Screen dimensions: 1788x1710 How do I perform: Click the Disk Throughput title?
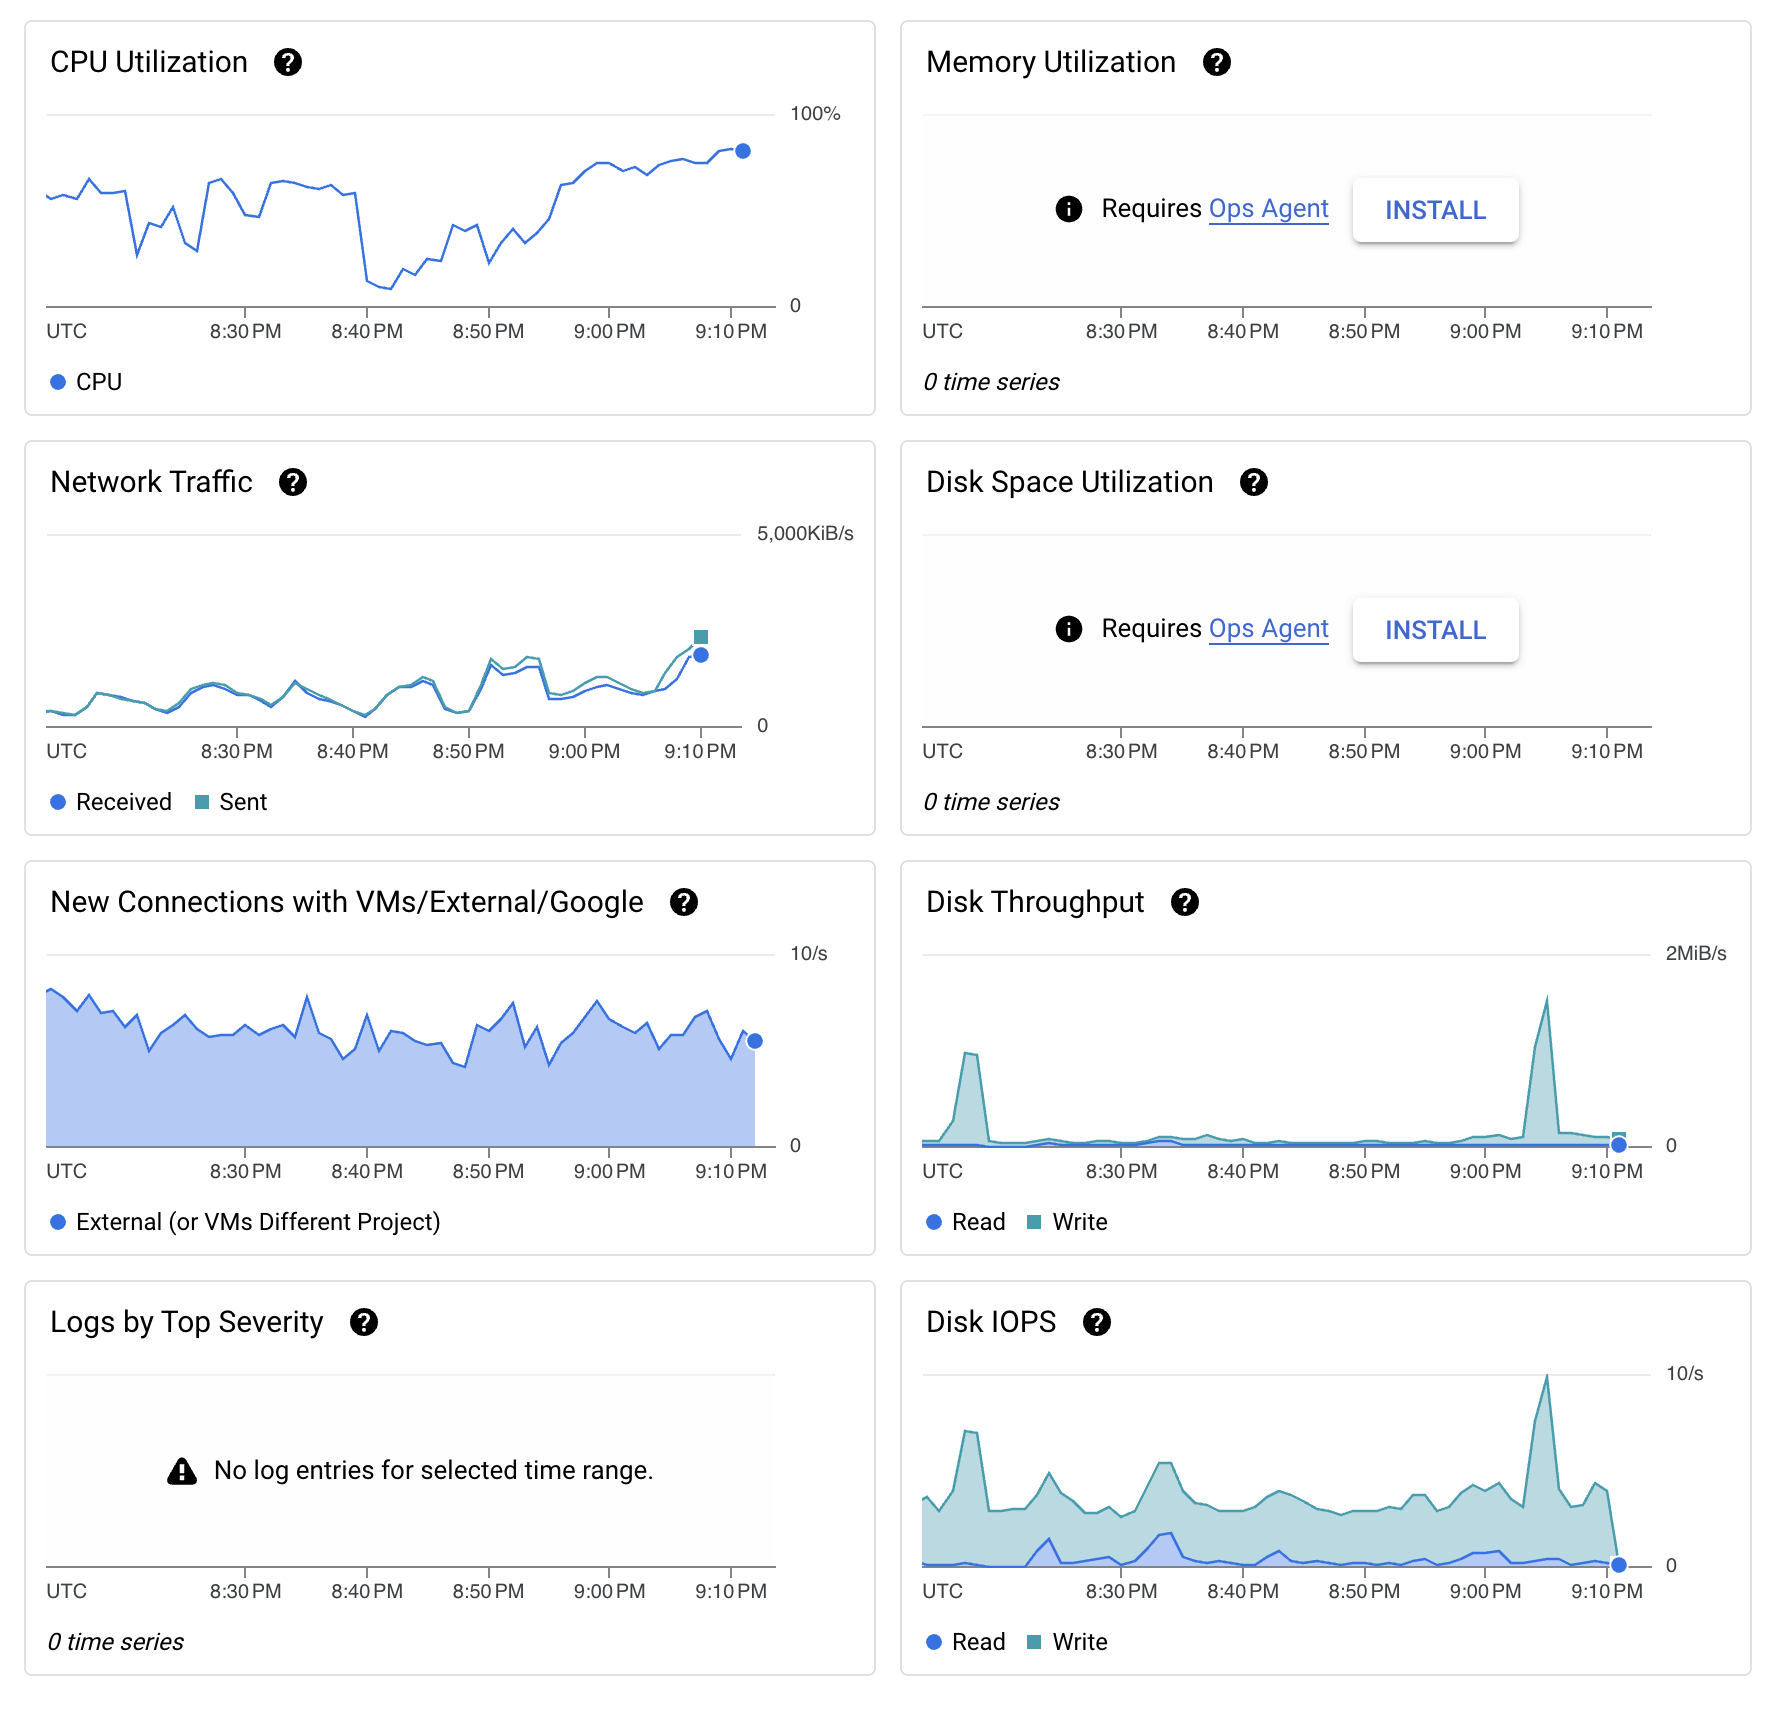tap(1035, 902)
